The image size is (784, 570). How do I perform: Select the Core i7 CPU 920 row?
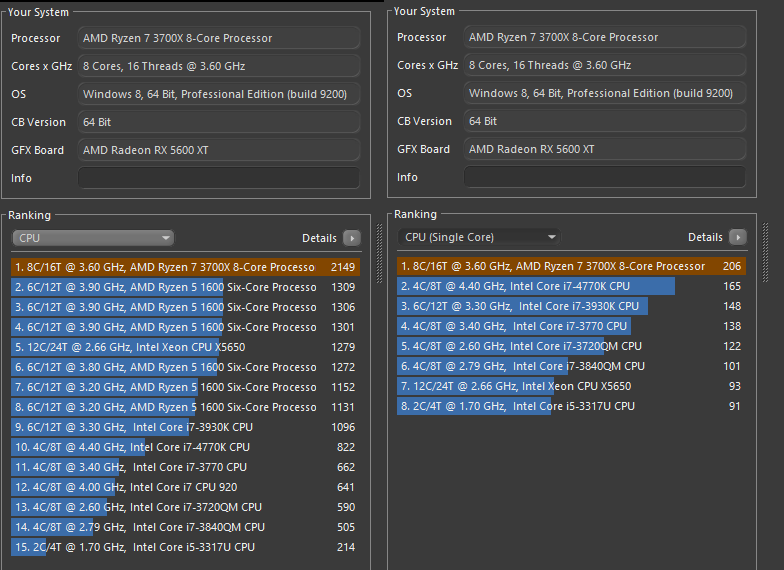[x=185, y=487]
